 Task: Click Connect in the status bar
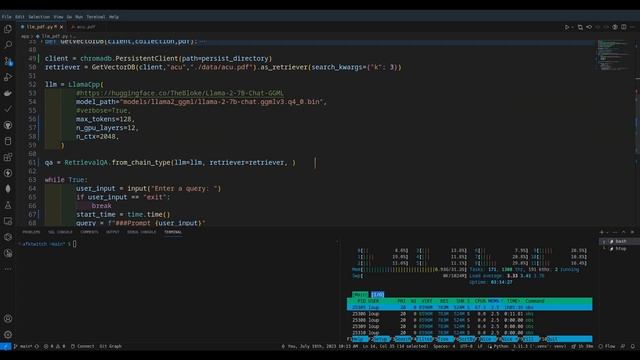(82, 346)
